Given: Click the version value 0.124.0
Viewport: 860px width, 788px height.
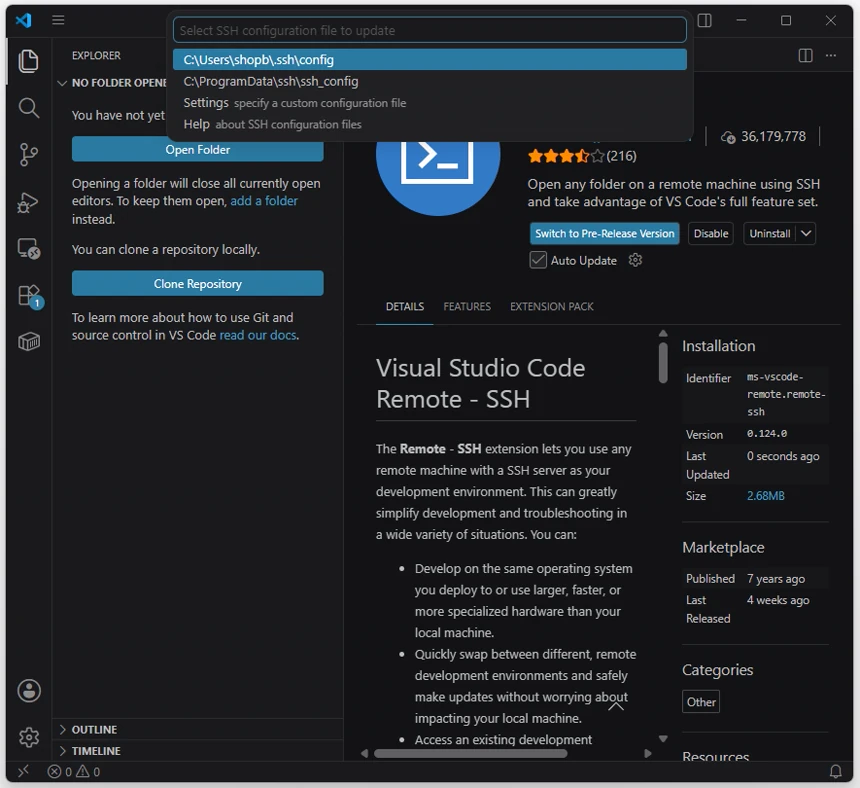Looking at the screenshot, I should click(x=767, y=434).
